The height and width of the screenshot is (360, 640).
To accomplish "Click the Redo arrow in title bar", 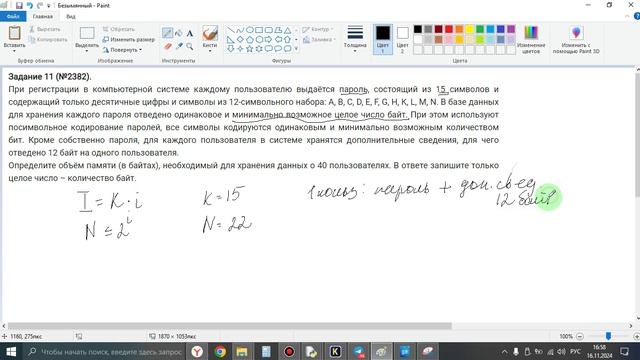I will [x=40, y=5].
